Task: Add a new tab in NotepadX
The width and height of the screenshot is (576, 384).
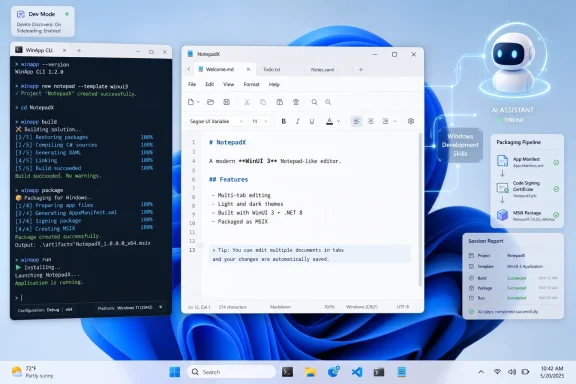Action: coord(361,69)
